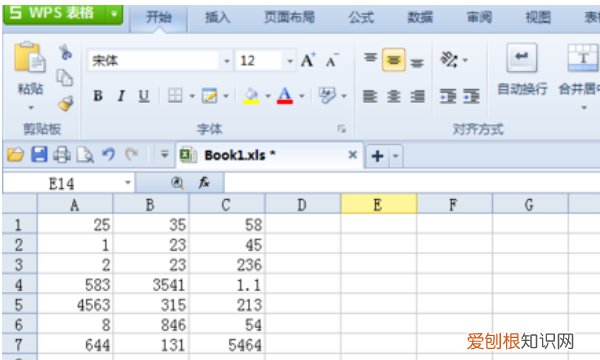Switch to the 开始 tab
Screen dimensions: 600x360
coord(158,17)
